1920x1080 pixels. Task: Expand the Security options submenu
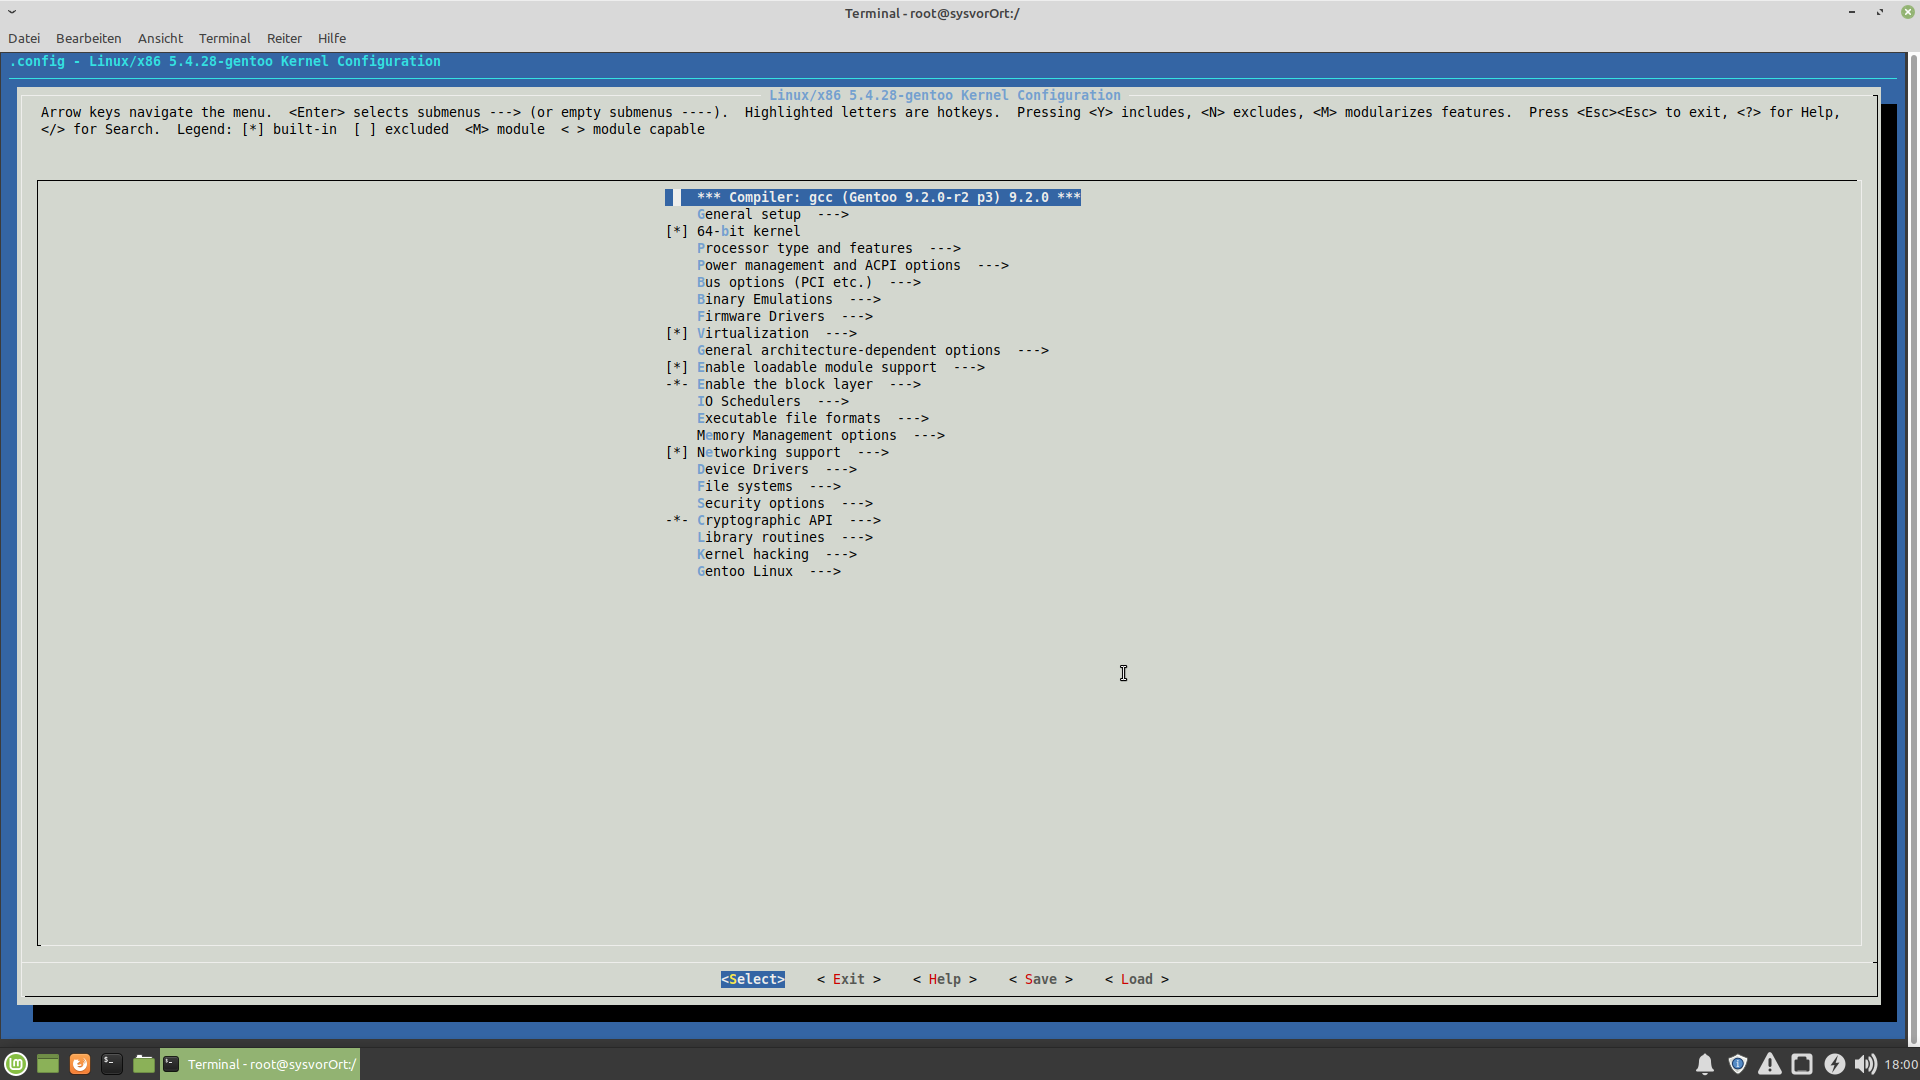click(784, 503)
